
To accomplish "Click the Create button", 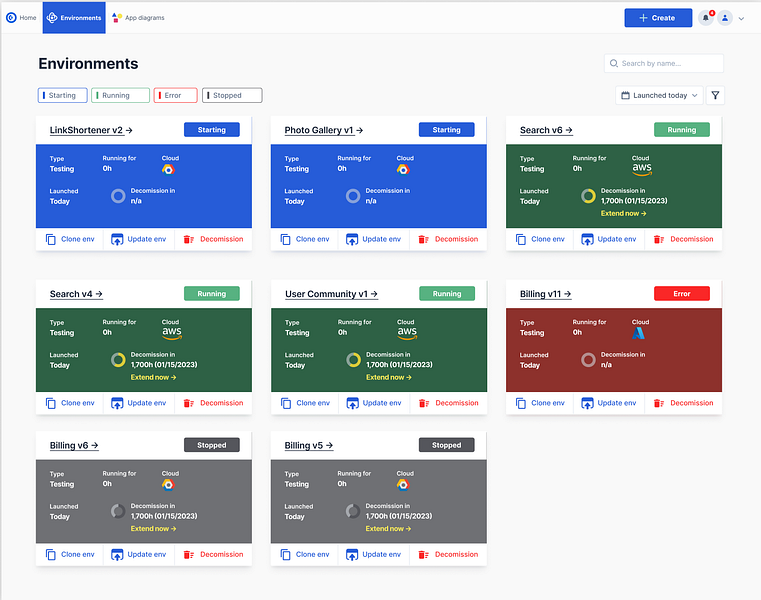I will 658,18.
